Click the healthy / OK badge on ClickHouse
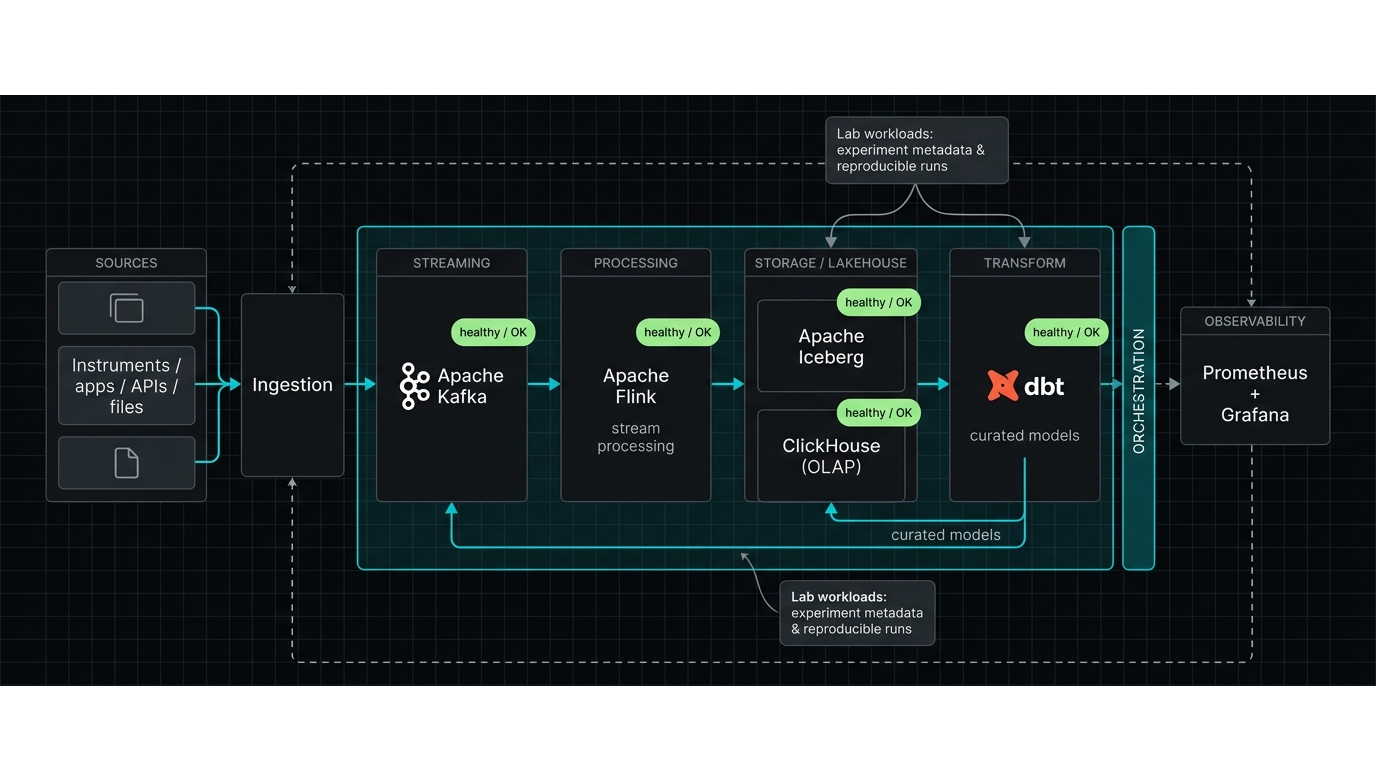Screen dimensions: 1376x768 [878, 412]
